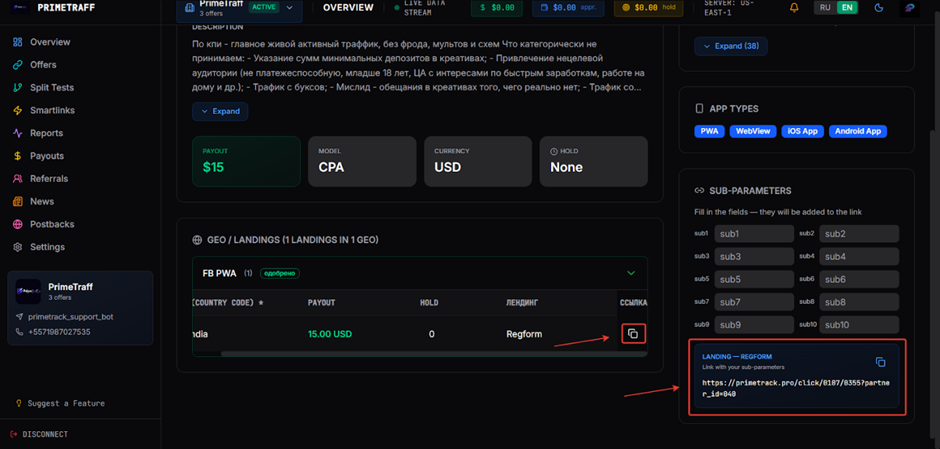Click Suggest a Feature link
The height and width of the screenshot is (449, 940).
click(x=67, y=403)
